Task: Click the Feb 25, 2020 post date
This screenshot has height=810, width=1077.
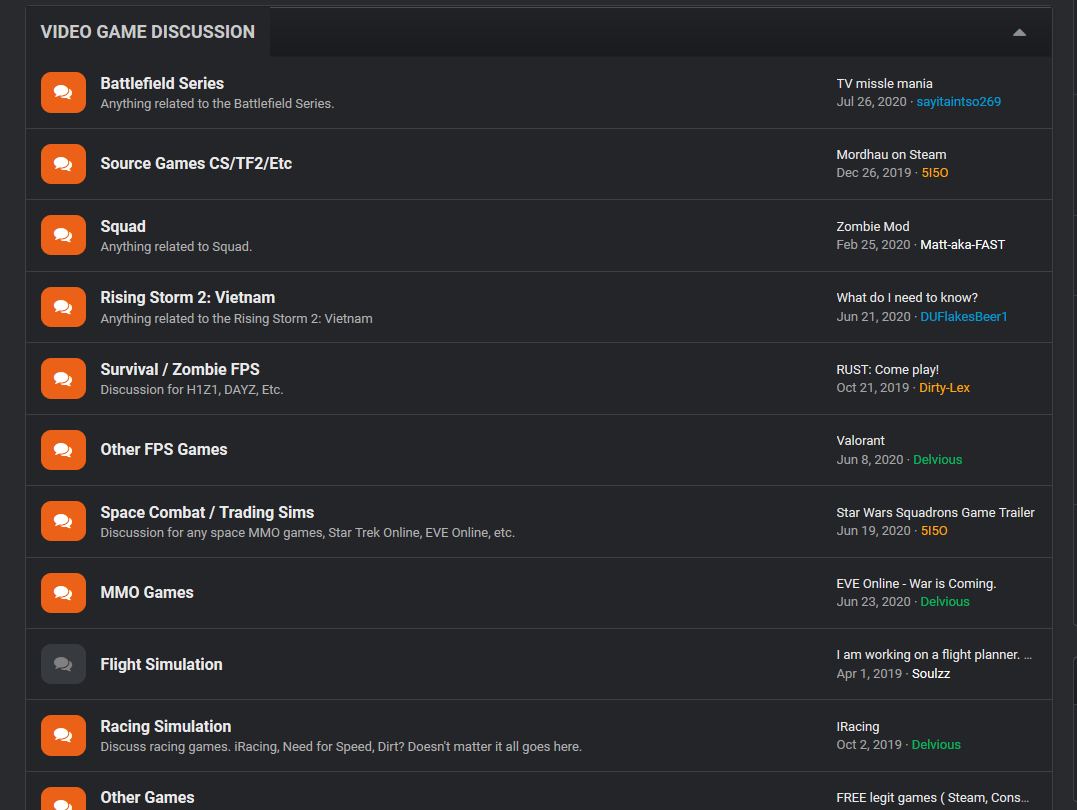Action: [872, 245]
